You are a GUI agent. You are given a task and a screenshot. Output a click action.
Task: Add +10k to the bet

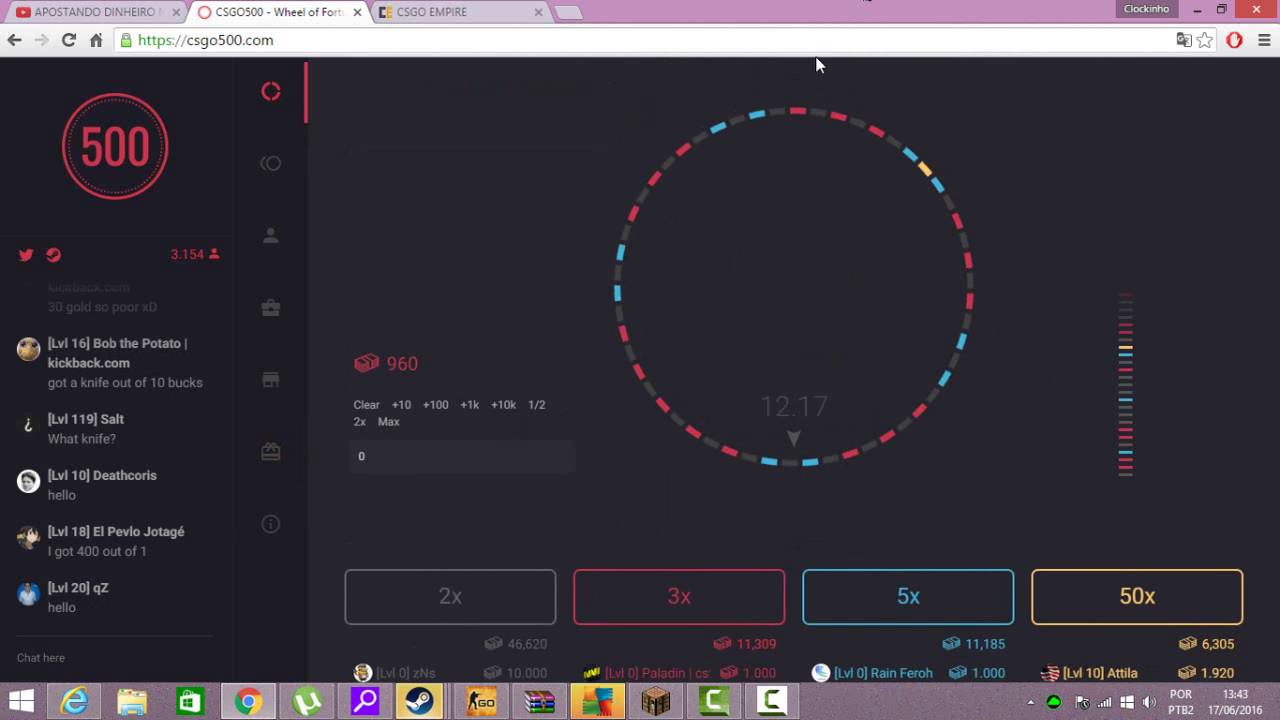pos(503,405)
